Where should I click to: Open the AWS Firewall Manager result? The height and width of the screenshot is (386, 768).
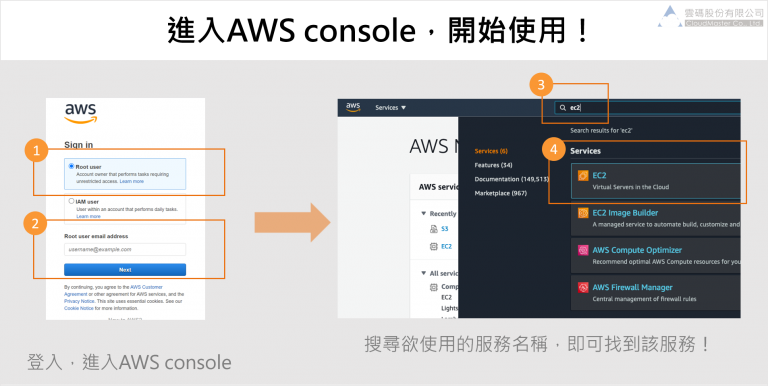pos(655,292)
